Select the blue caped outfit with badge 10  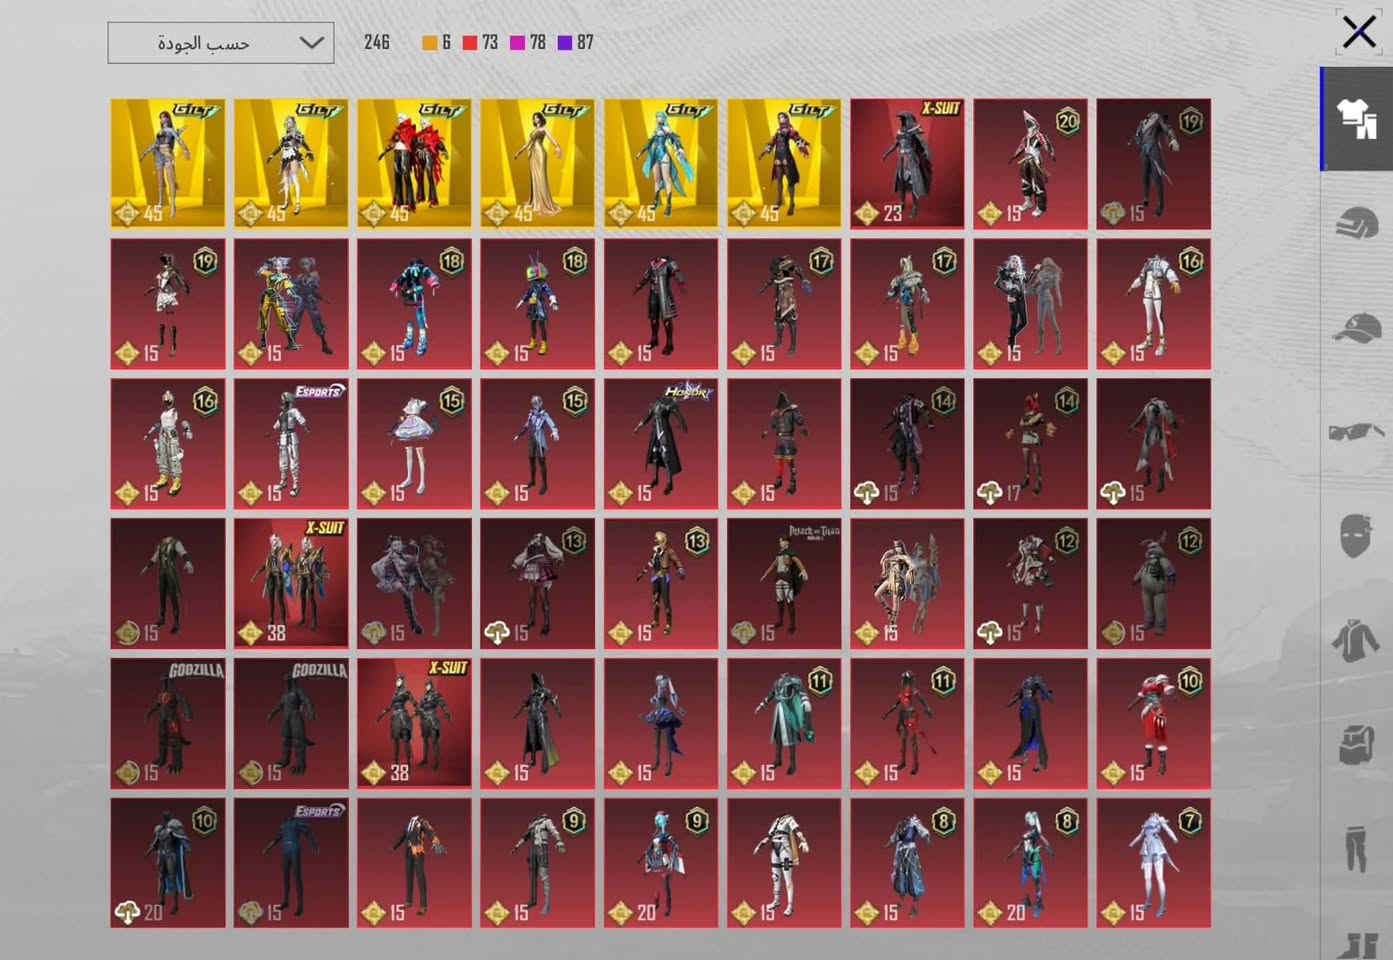168,863
